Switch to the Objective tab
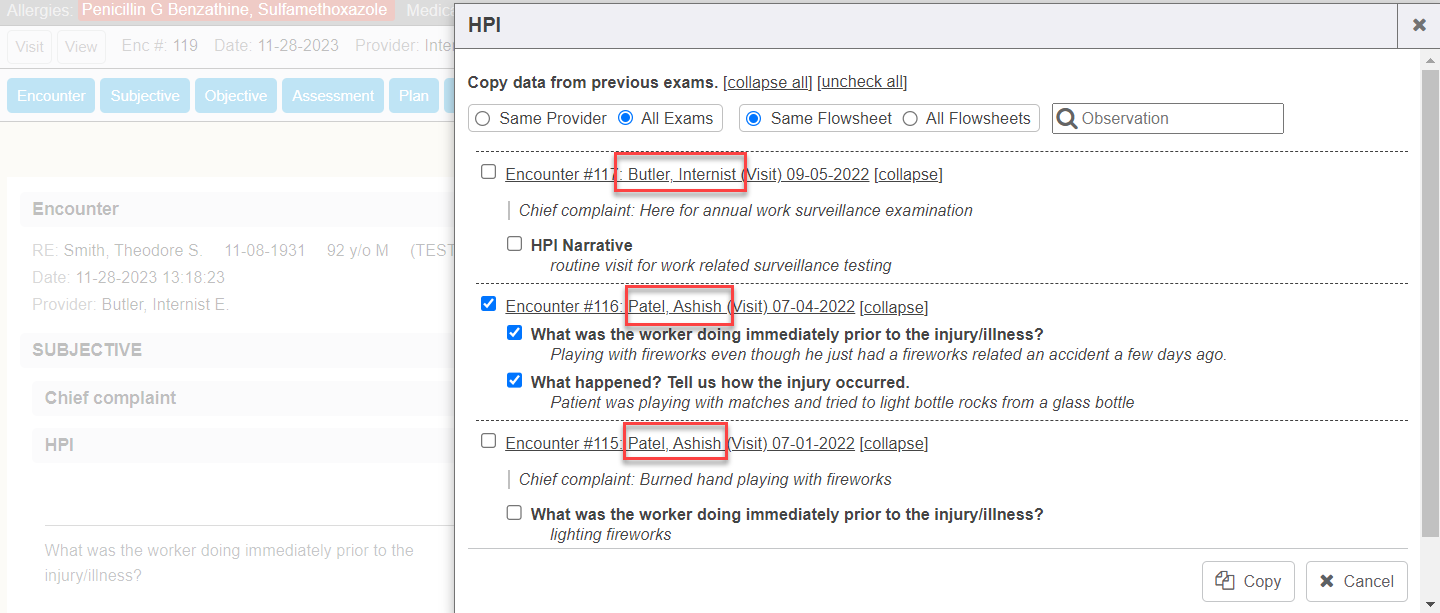This screenshot has height=613, width=1440. pos(236,96)
